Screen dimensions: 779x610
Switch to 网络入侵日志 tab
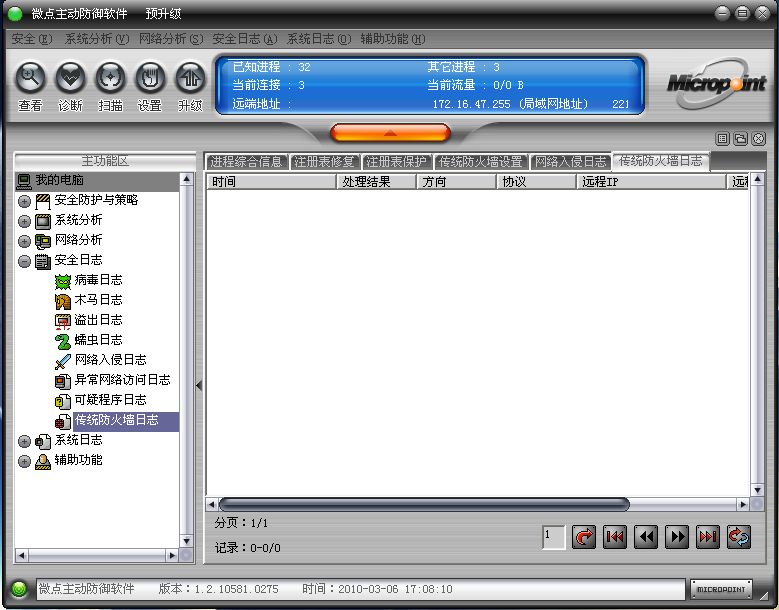(x=570, y=161)
